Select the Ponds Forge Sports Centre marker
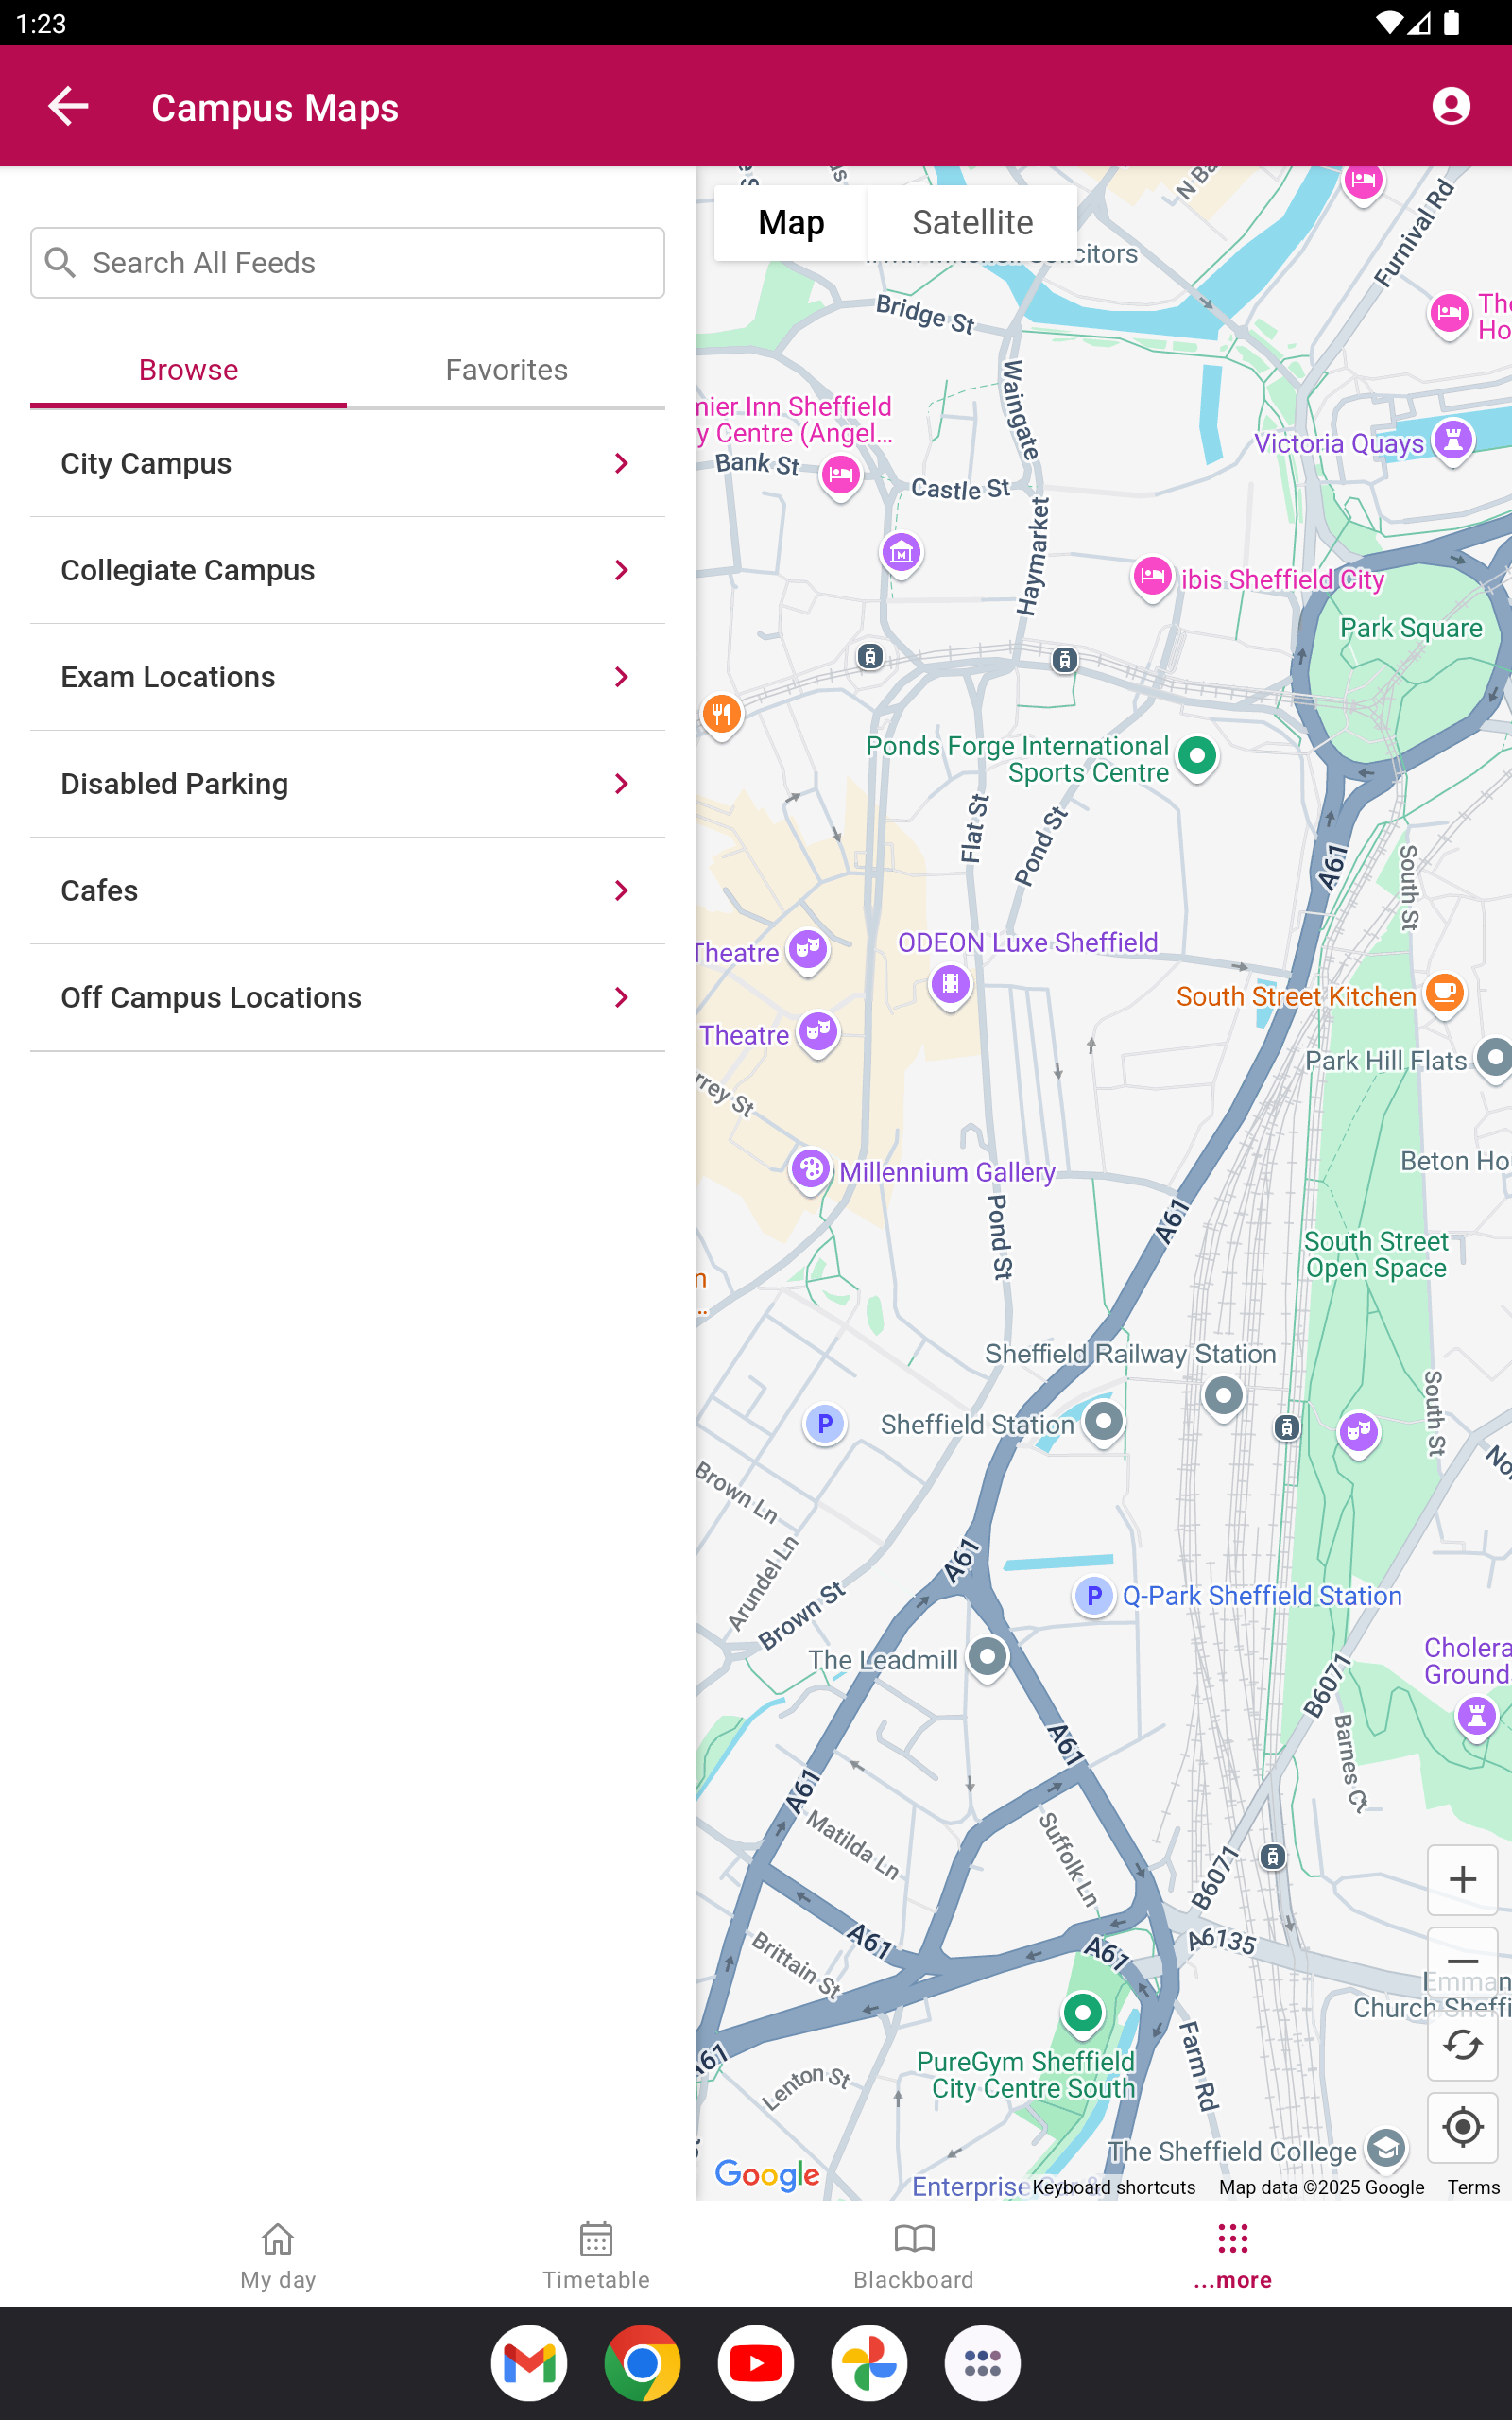 tap(1196, 756)
